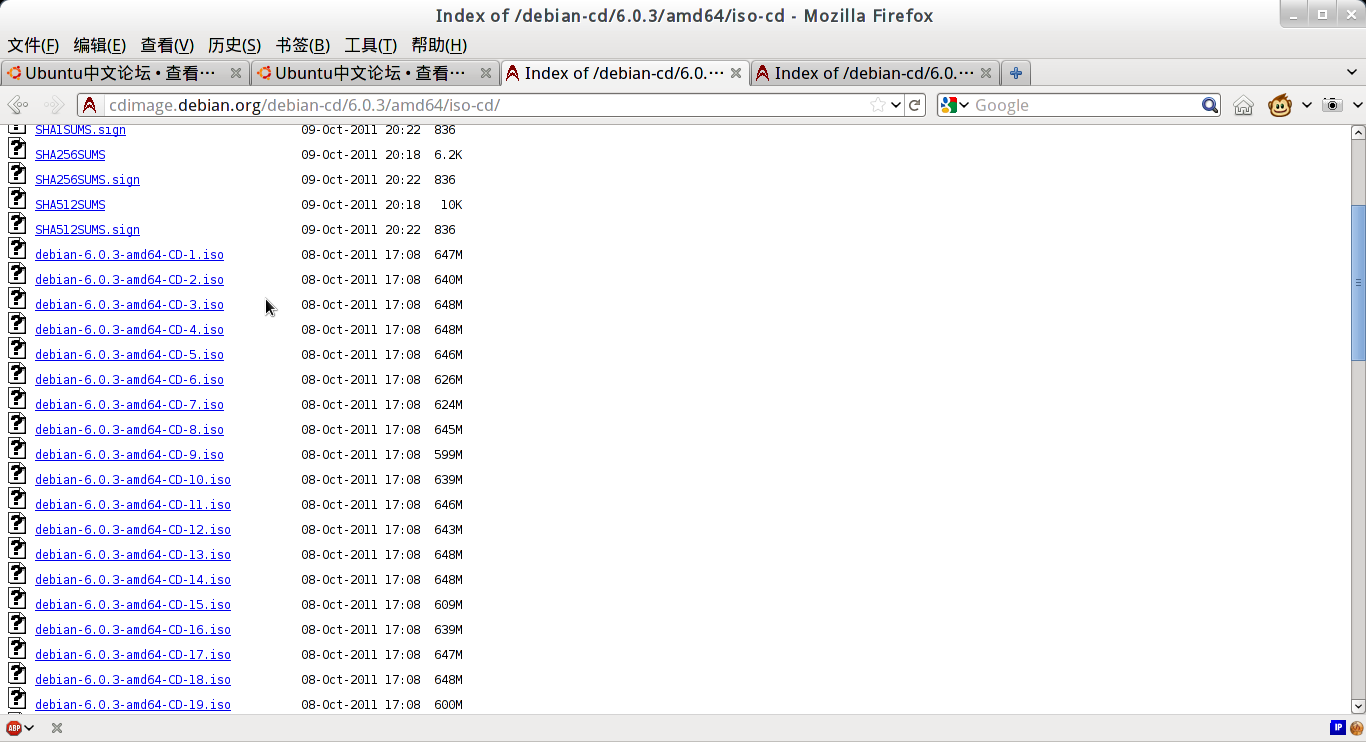Click the camera screenshot toolbar icon
This screenshot has height=742, width=1366.
pos(1332,105)
